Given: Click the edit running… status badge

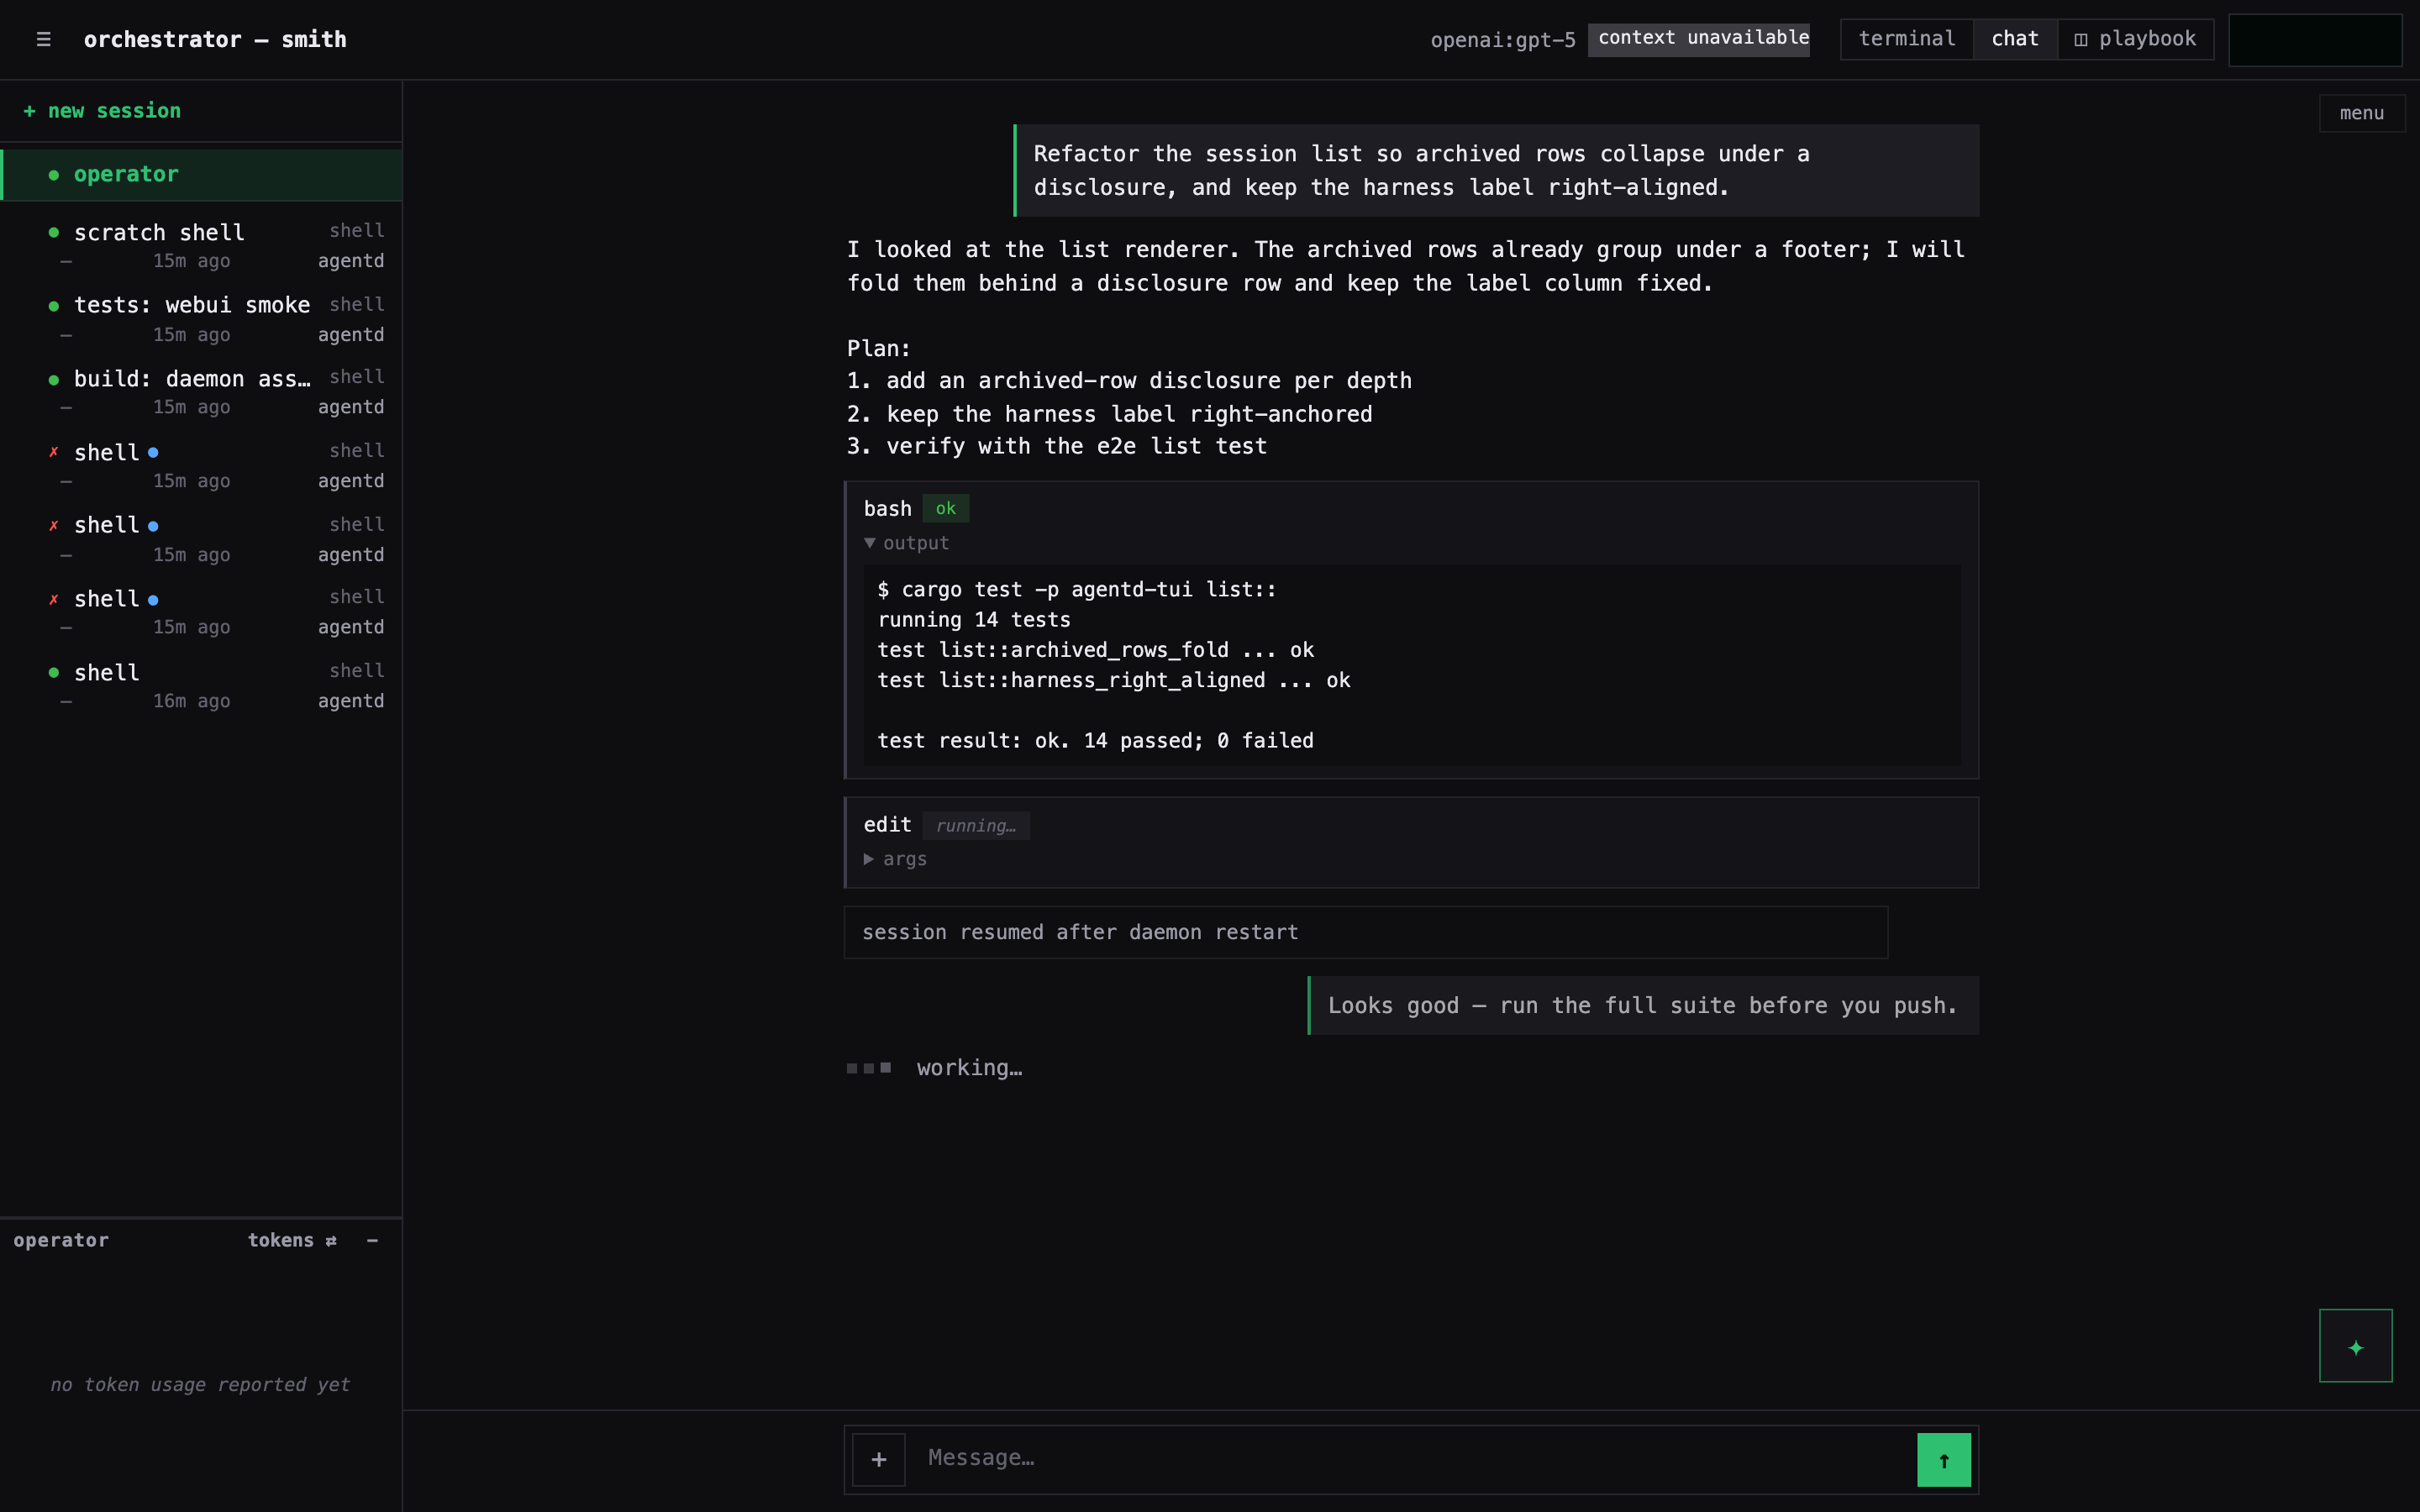Looking at the screenshot, I should click(x=975, y=825).
